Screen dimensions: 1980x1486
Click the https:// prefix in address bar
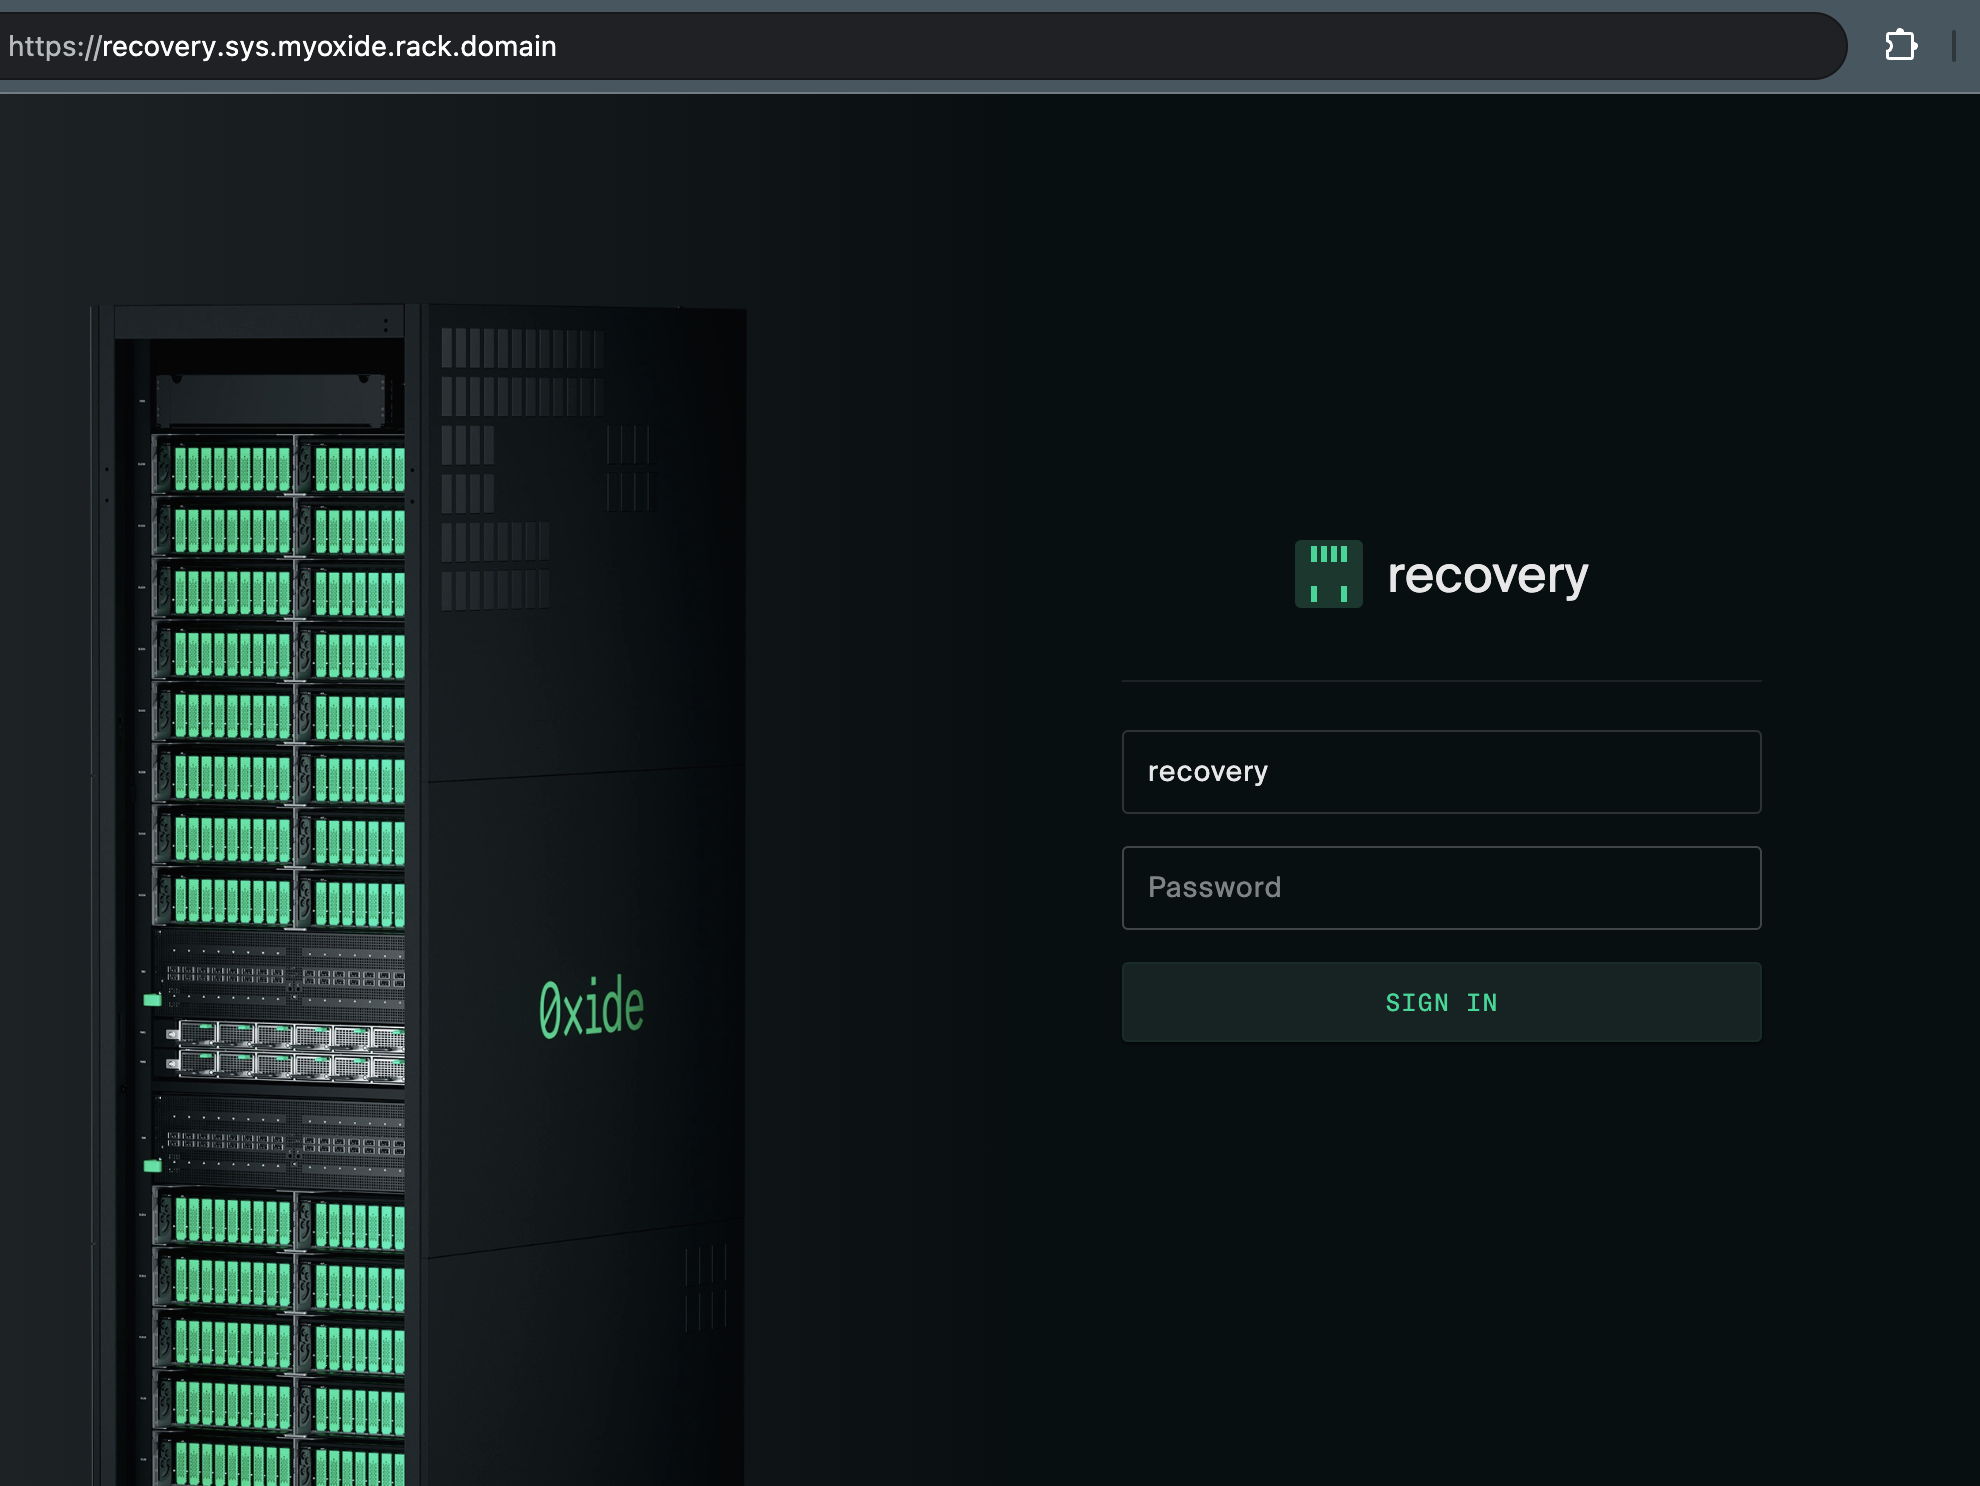[54, 46]
